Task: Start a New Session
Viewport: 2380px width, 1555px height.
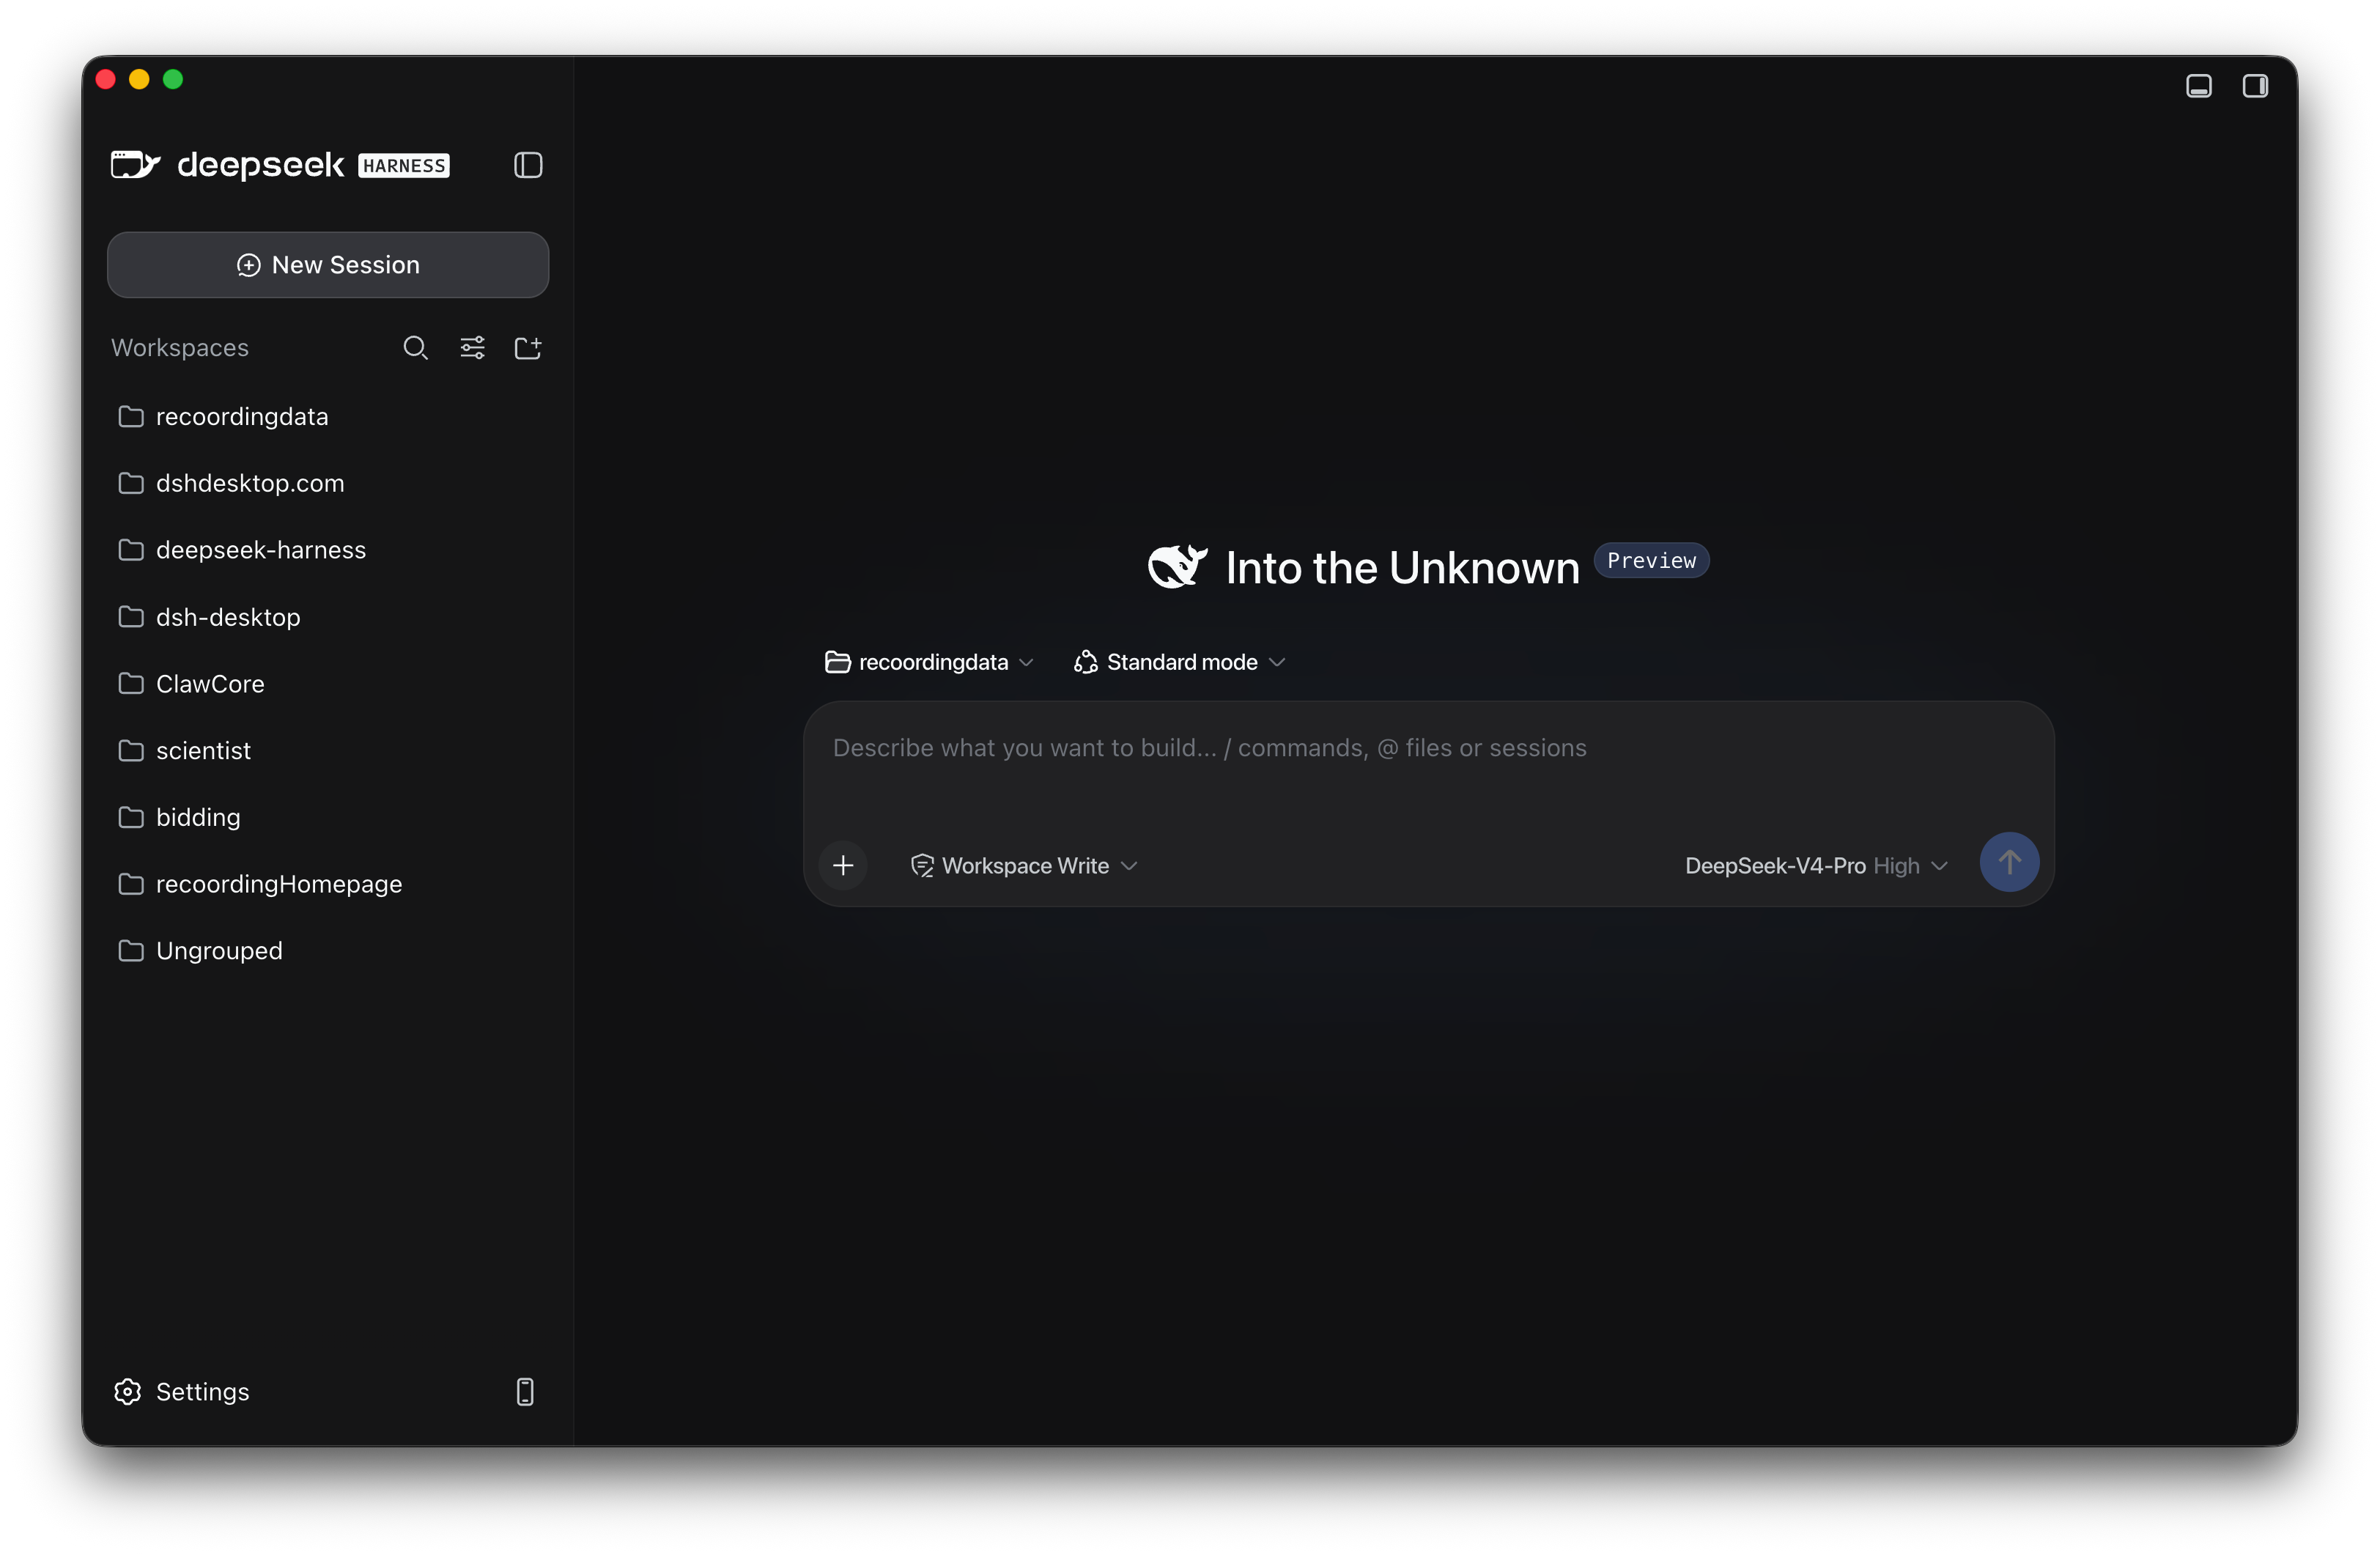Action: pos(328,265)
